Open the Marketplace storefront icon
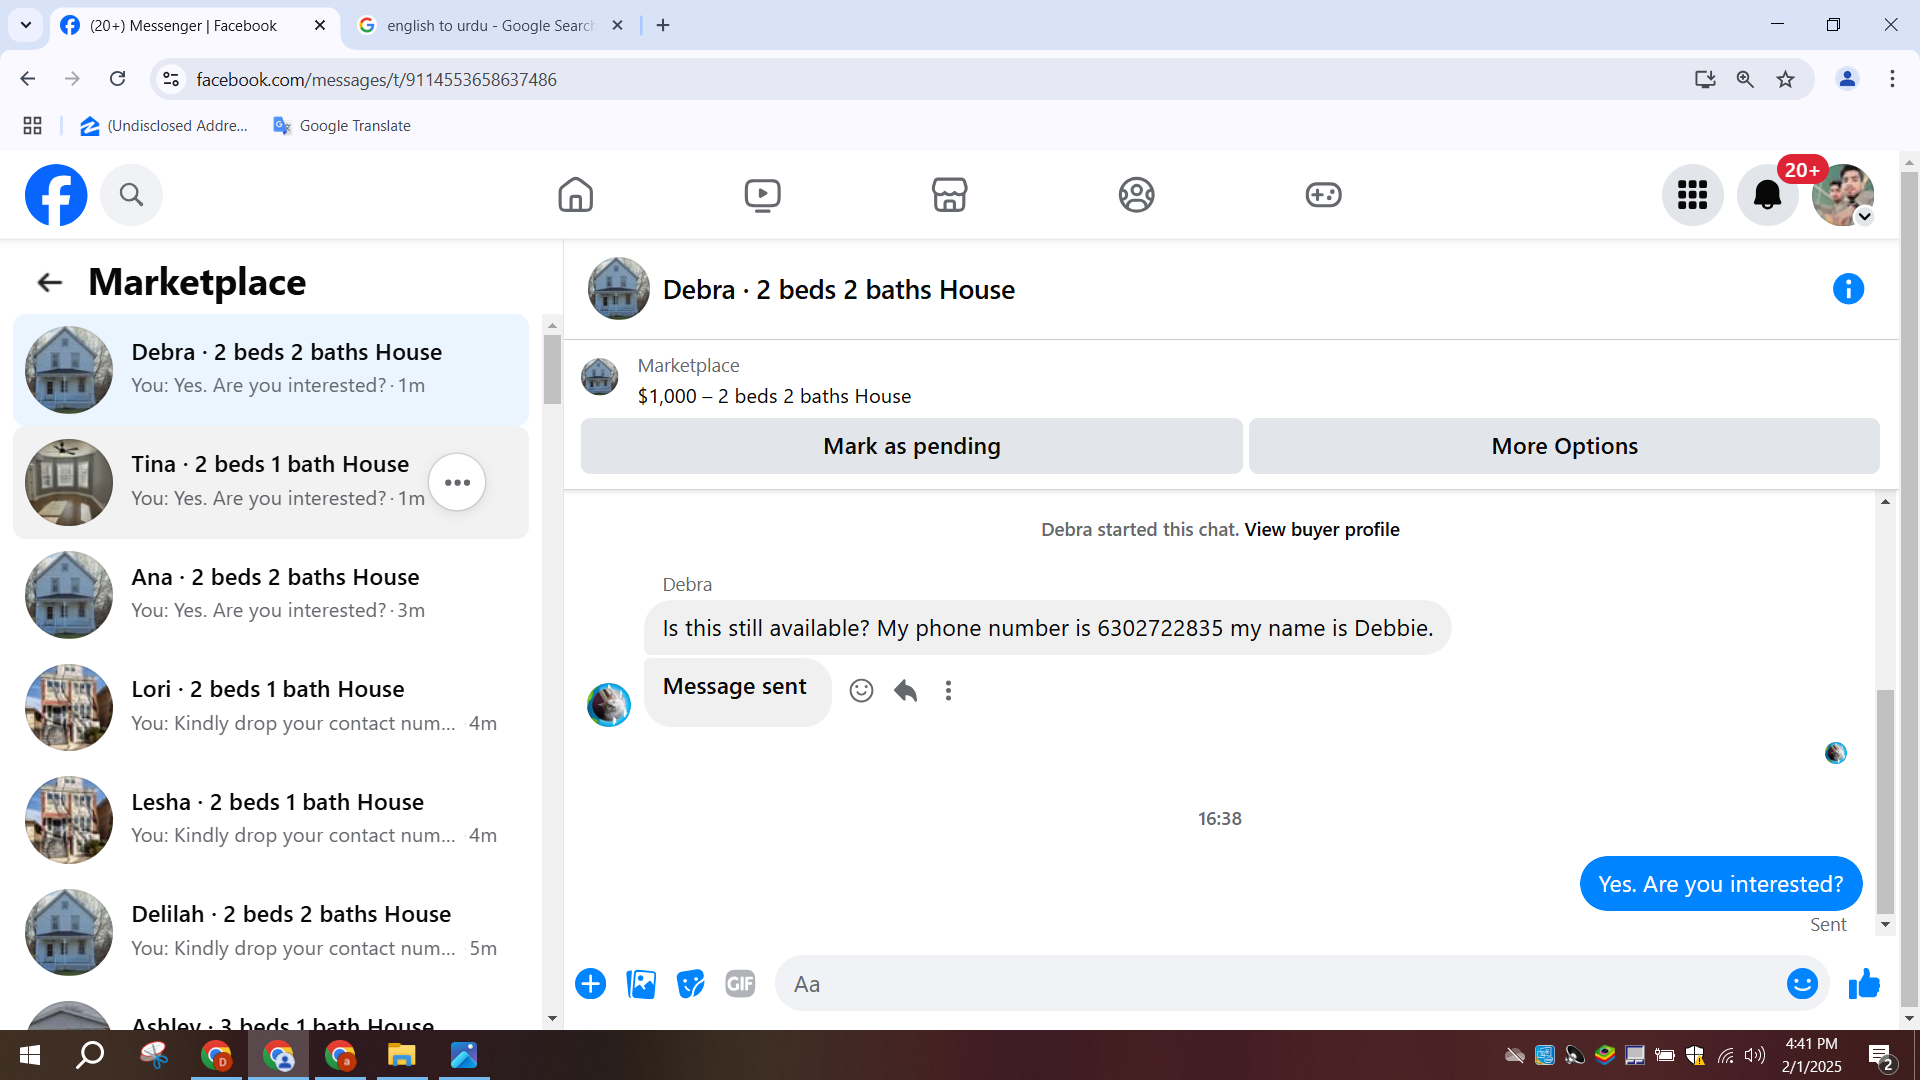 [949, 195]
